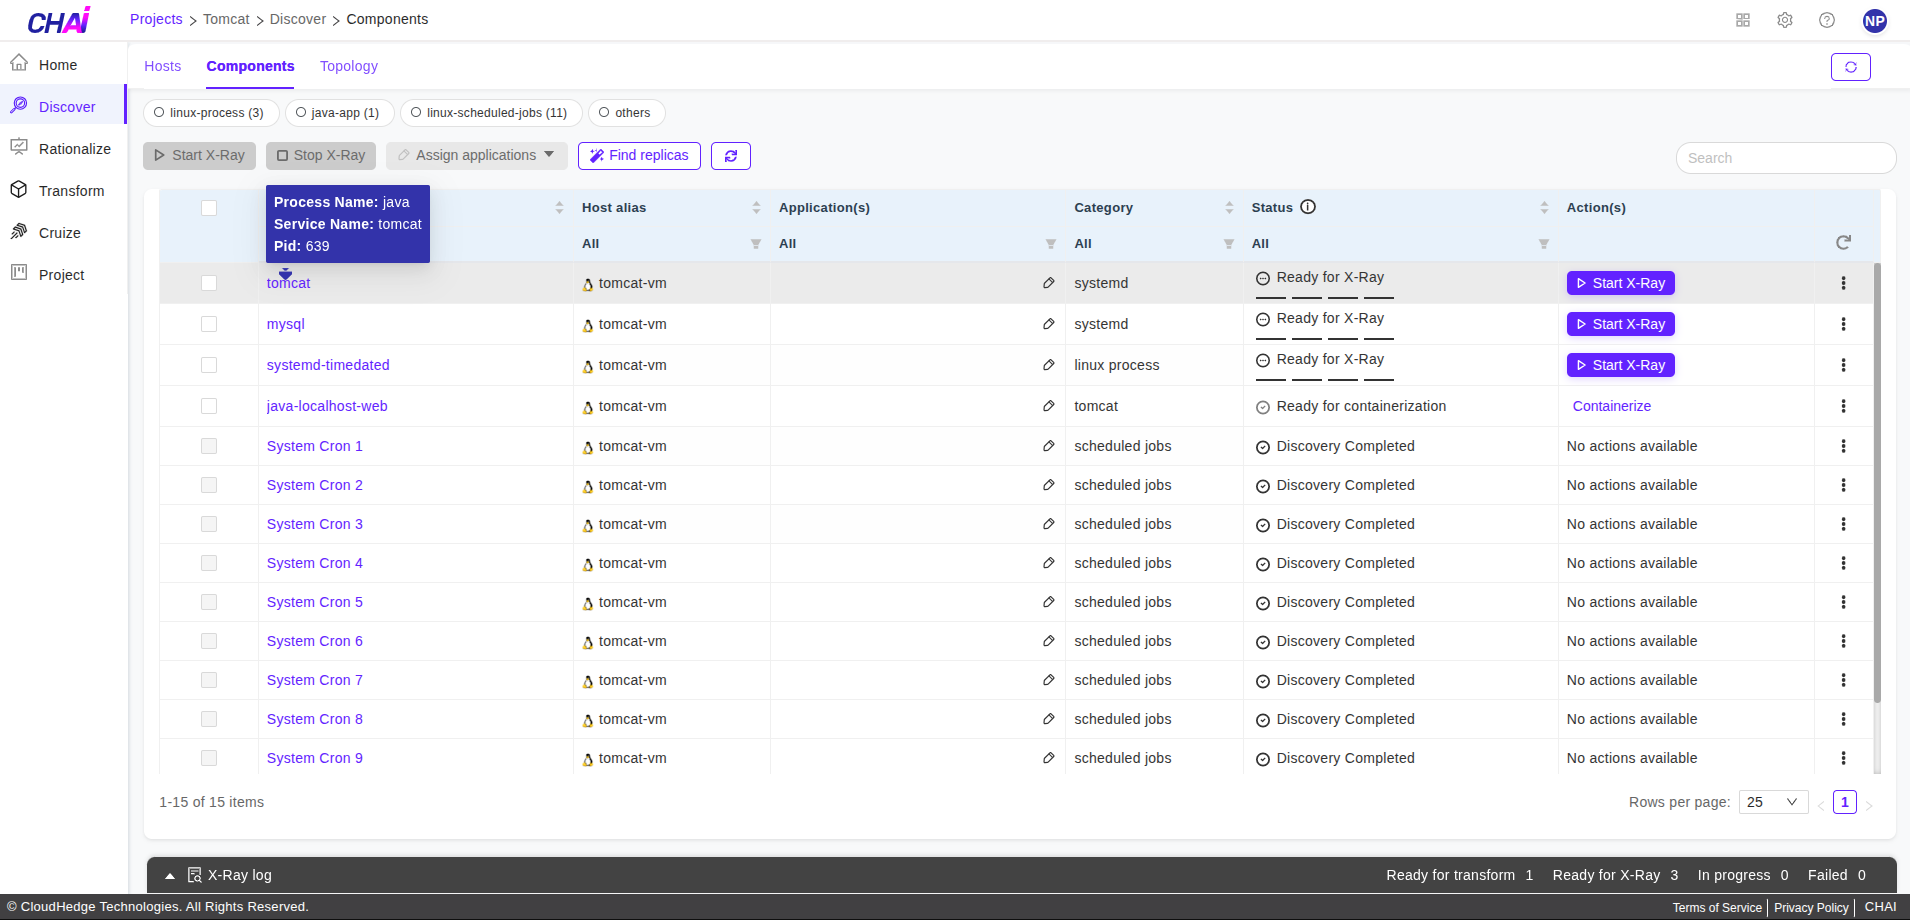
Task: Edit applications for the tomcat row
Action: [1048, 283]
